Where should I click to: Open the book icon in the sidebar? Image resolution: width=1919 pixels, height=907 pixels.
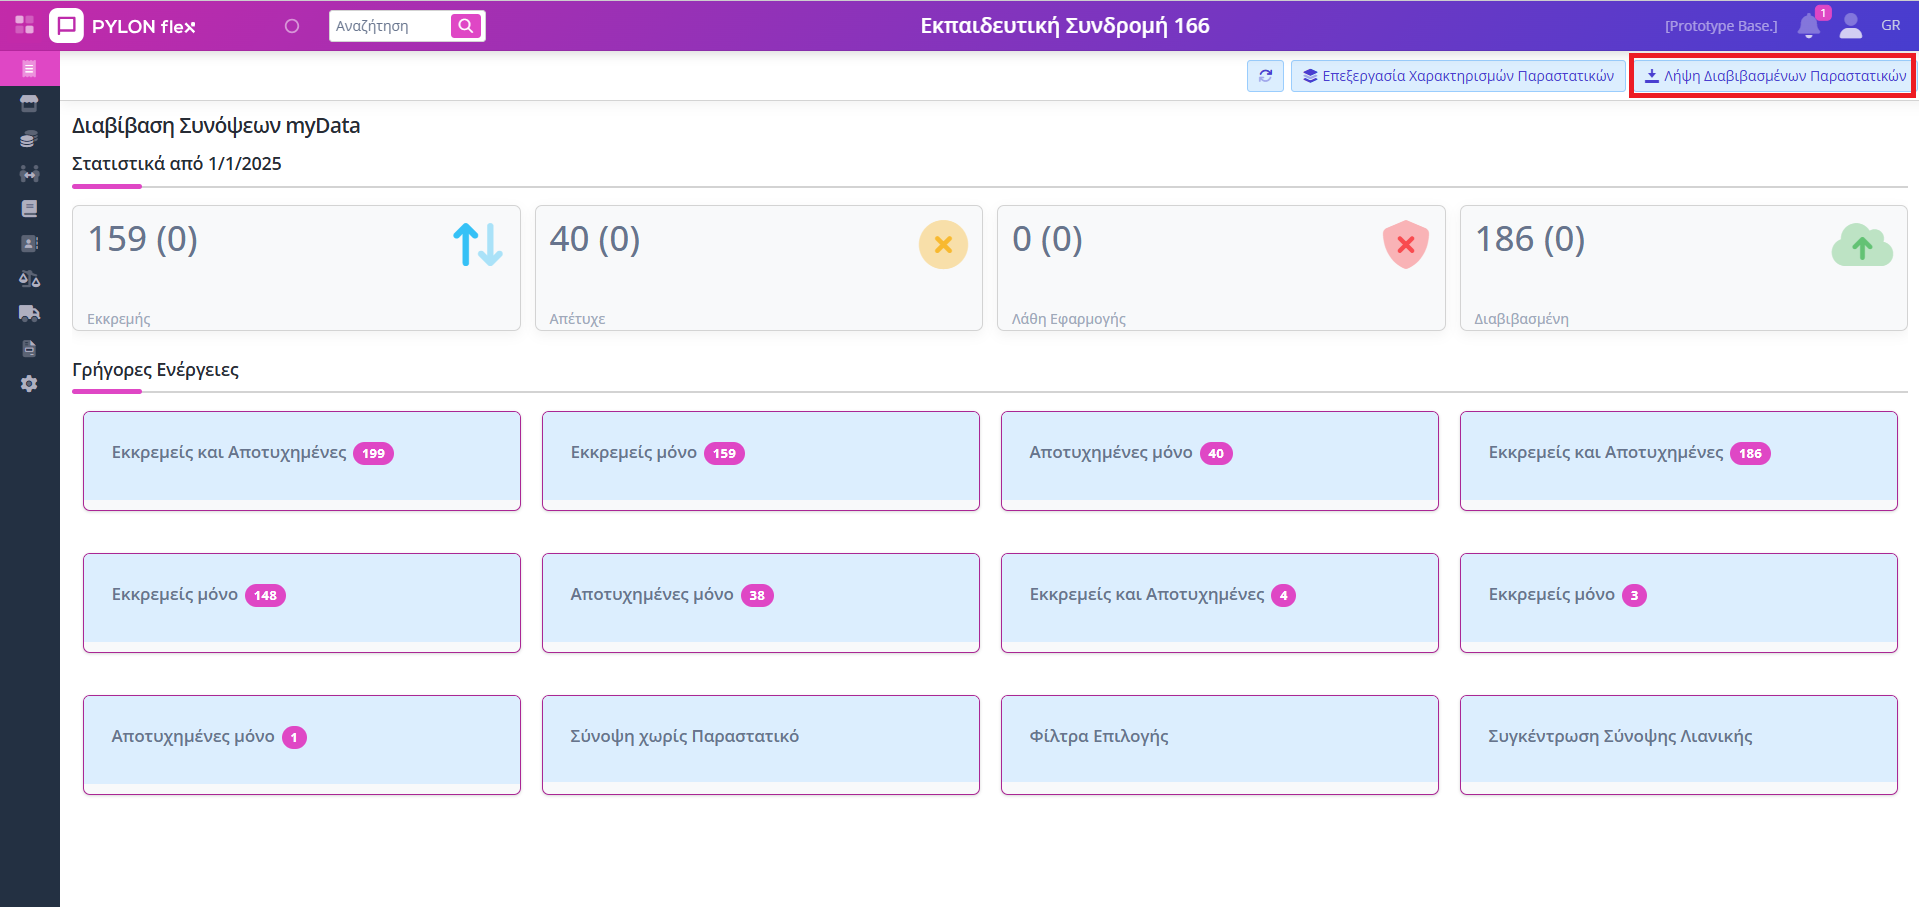[x=29, y=209]
